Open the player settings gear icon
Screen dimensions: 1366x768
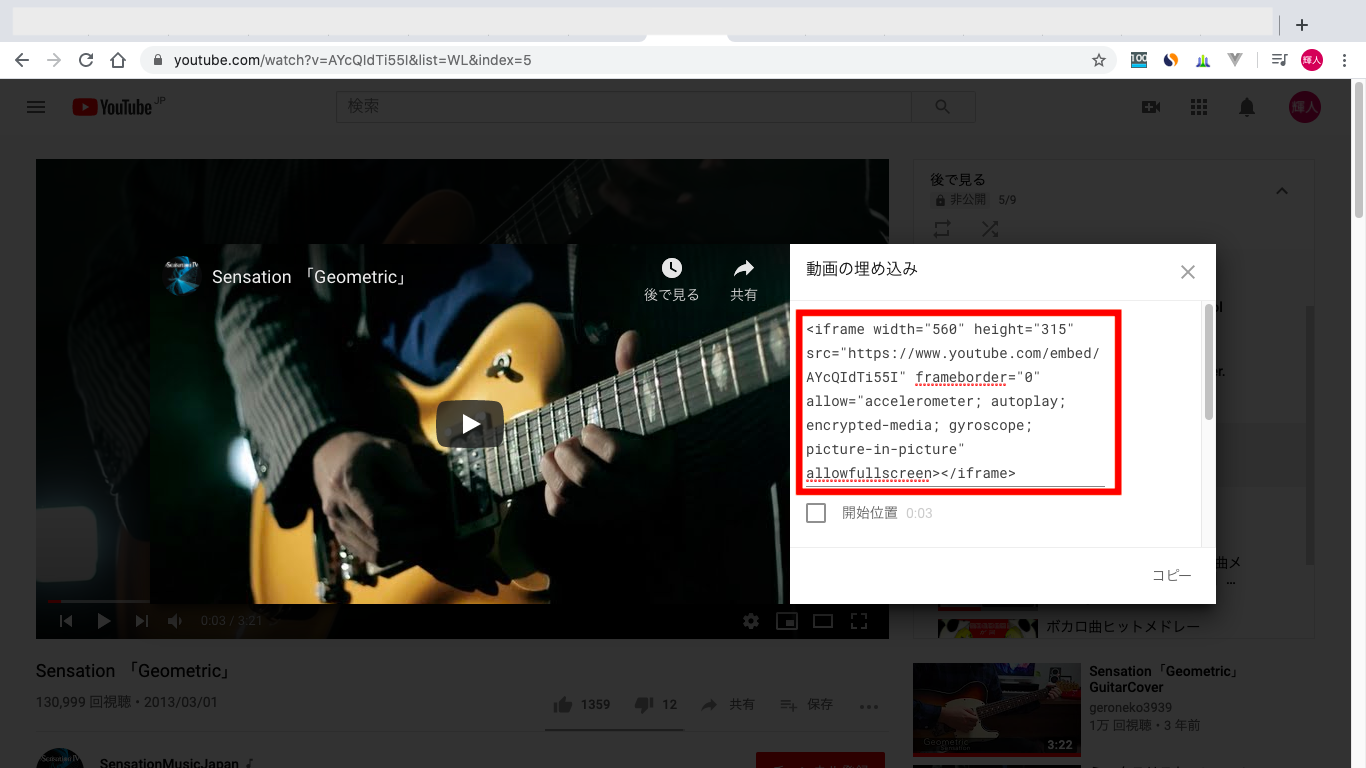pos(751,620)
